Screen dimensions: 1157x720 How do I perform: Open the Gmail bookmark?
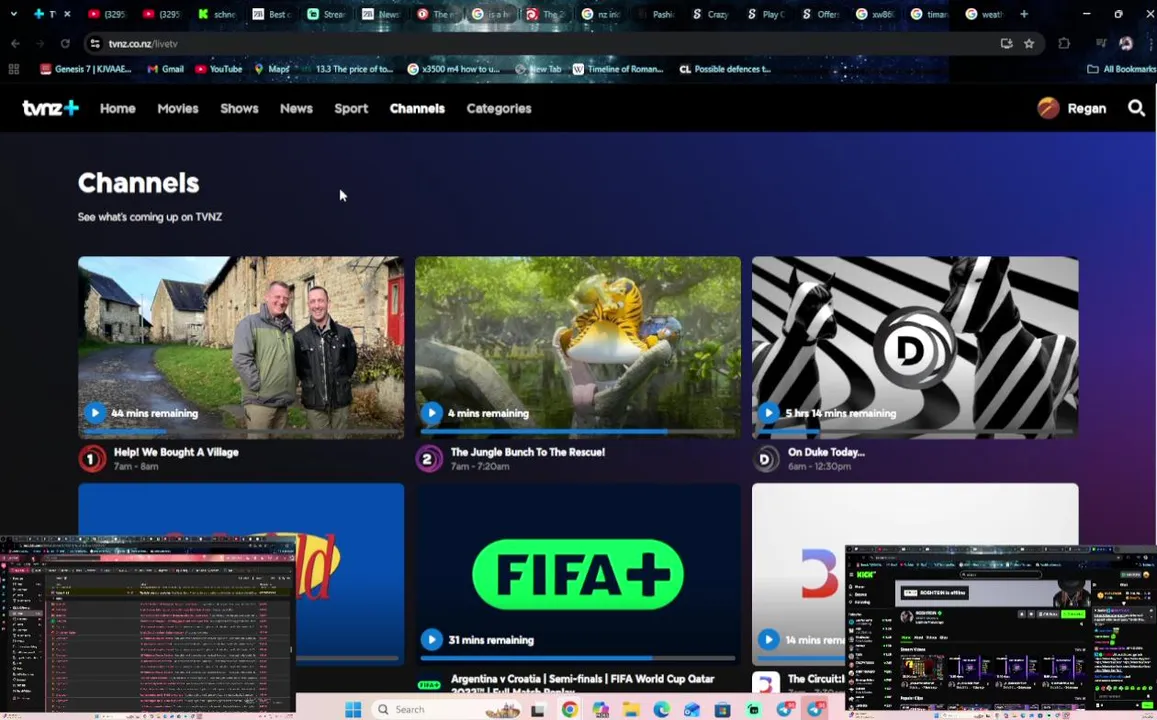coord(165,69)
